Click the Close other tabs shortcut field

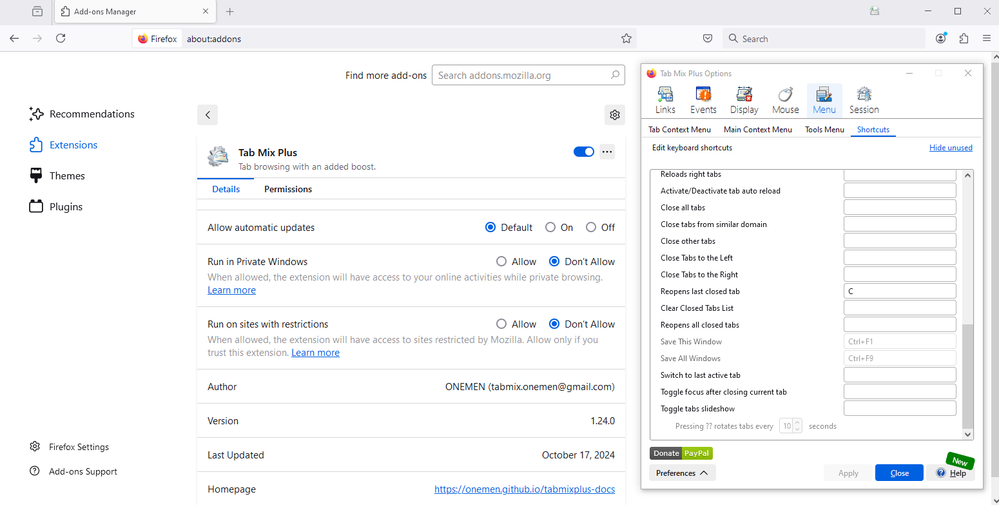[900, 241]
